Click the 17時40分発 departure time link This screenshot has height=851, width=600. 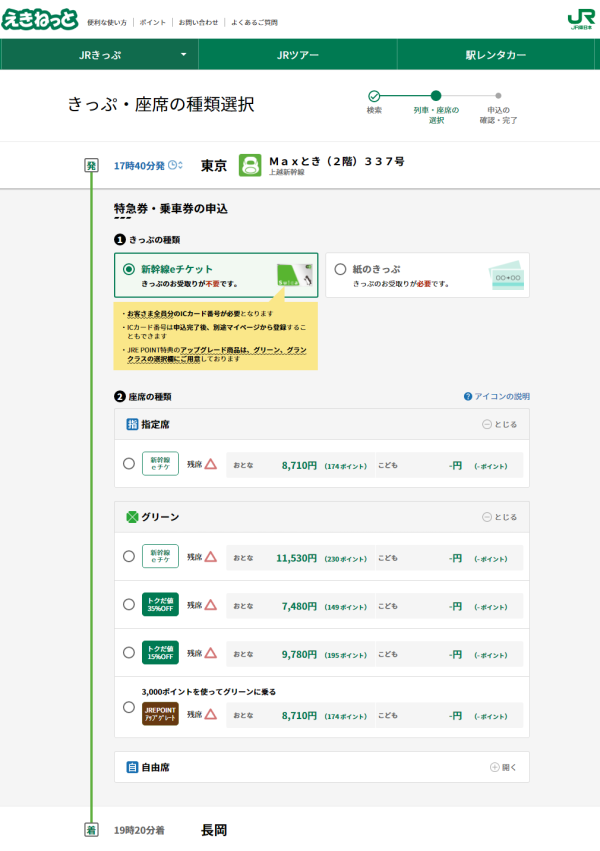coord(139,166)
